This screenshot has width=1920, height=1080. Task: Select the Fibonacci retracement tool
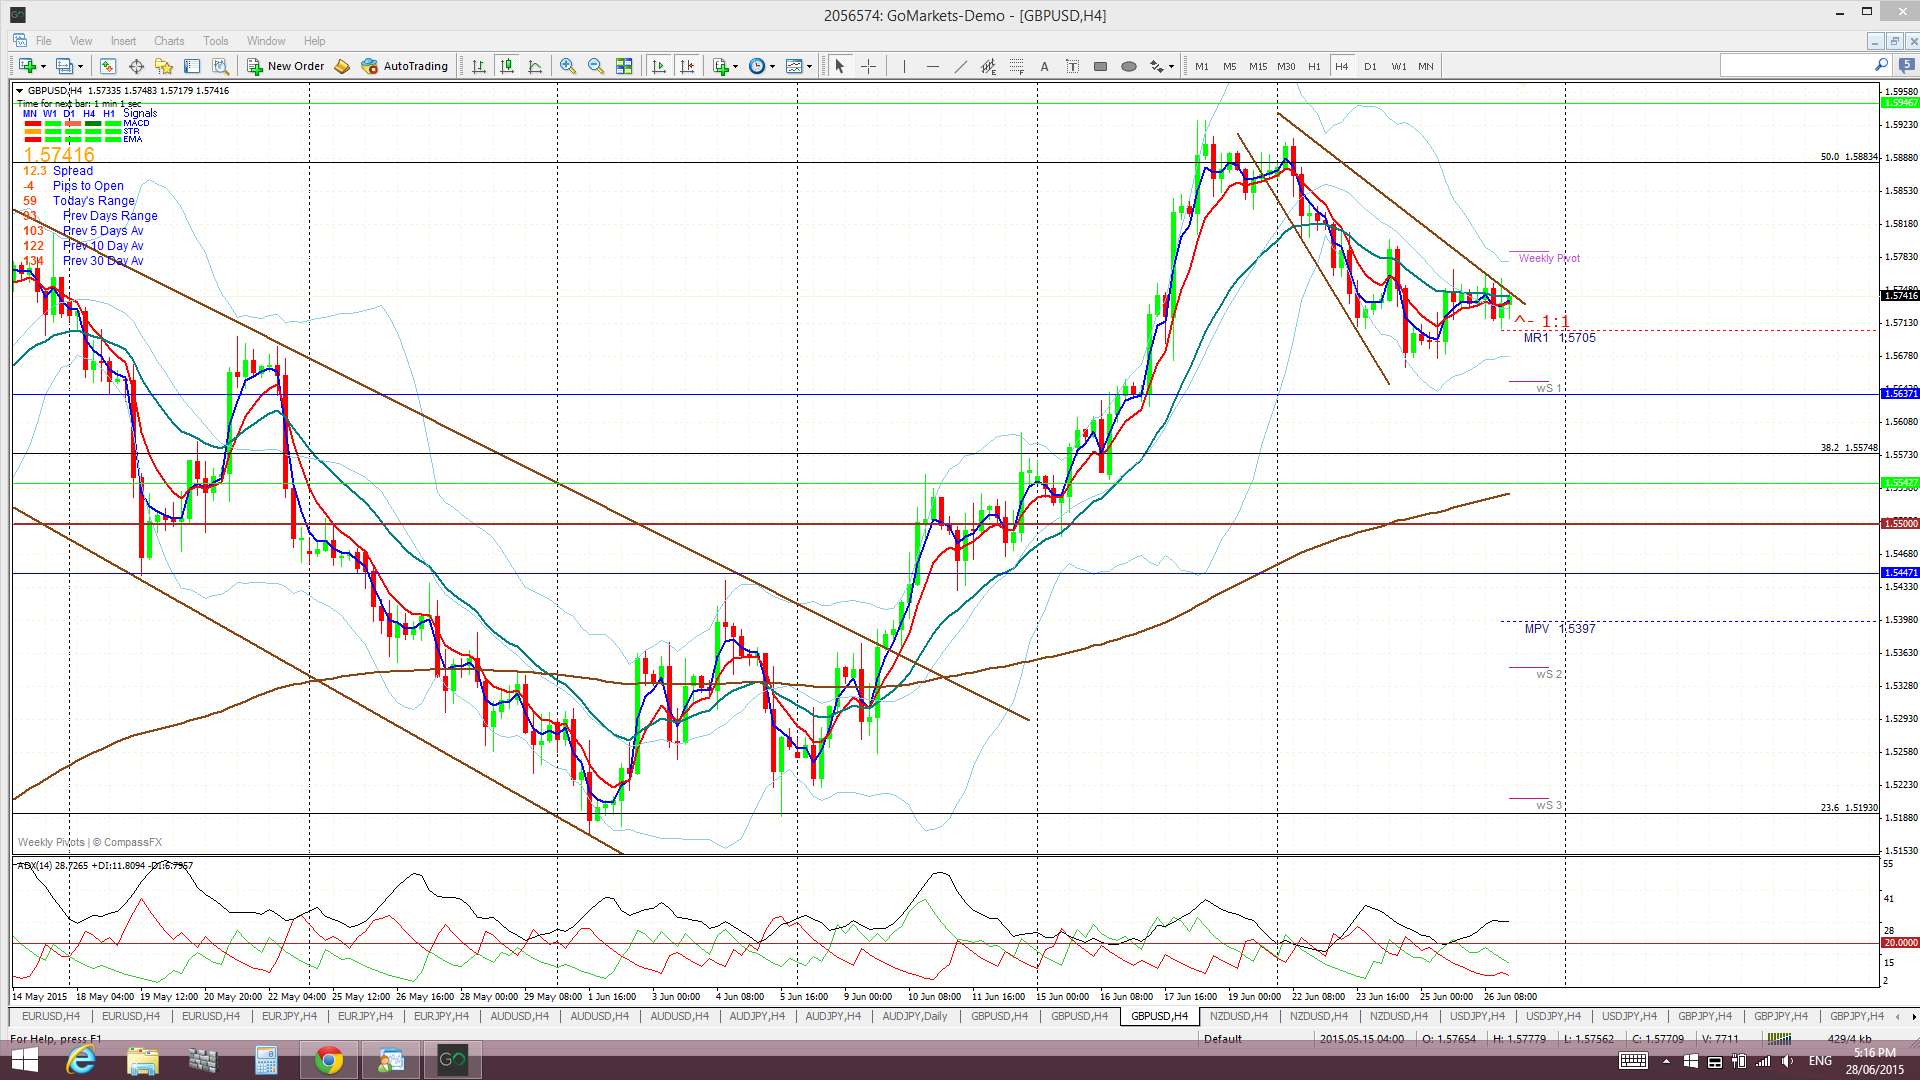(x=1016, y=66)
